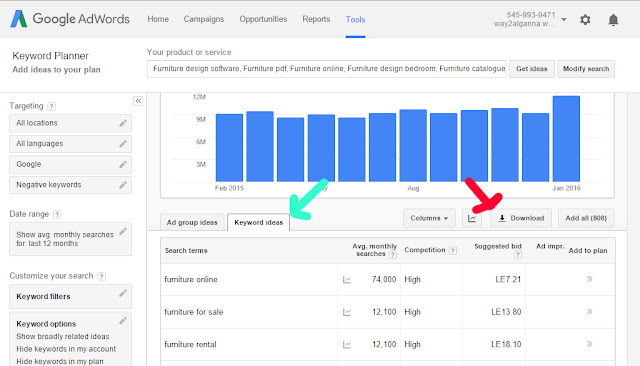Viewport: 640px width, 366px height.
Task: Click the product or service field
Action: coord(327,69)
